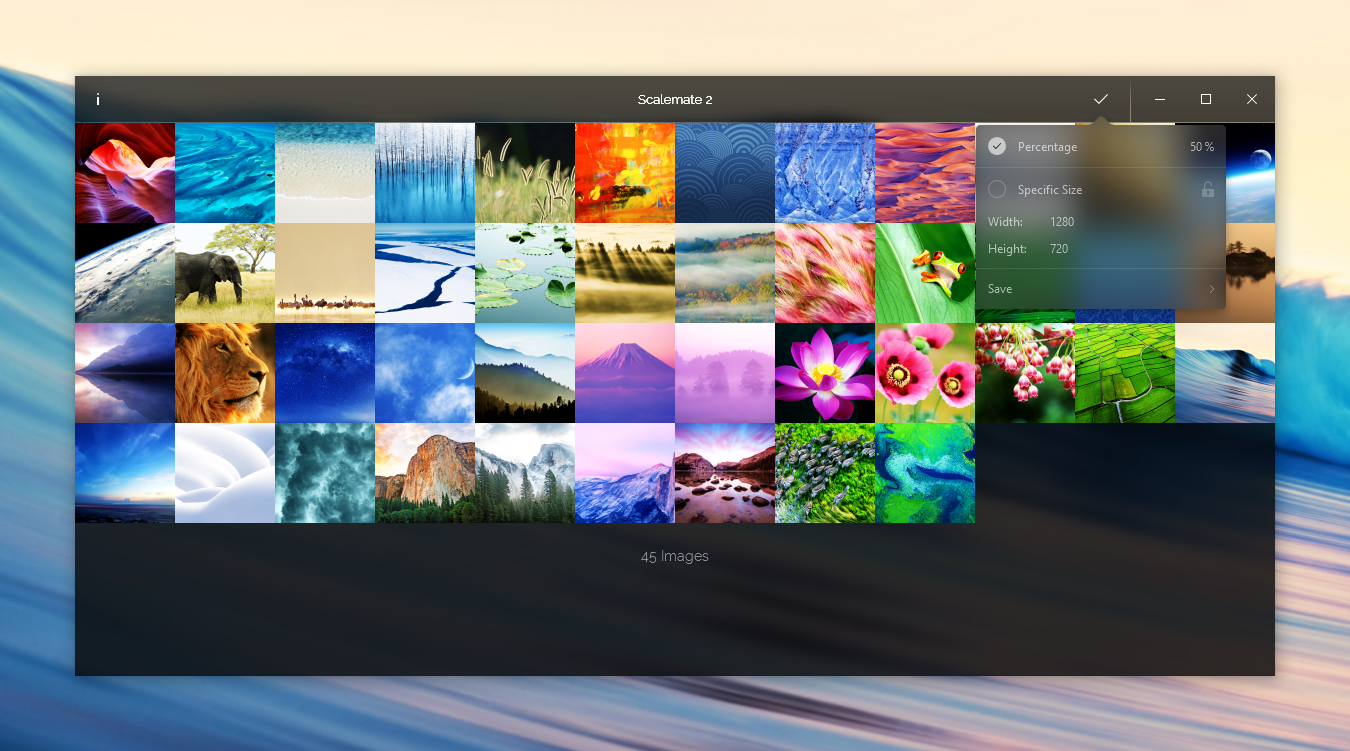Screen dimensions: 1350x751
Task: Edit the Height value 720
Action: click(1059, 249)
